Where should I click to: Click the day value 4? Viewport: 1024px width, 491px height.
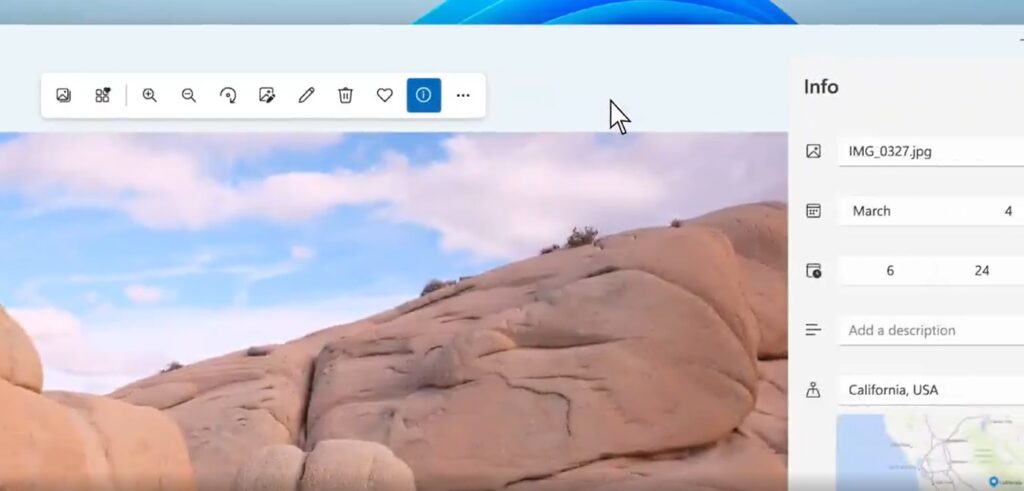[x=1008, y=212]
